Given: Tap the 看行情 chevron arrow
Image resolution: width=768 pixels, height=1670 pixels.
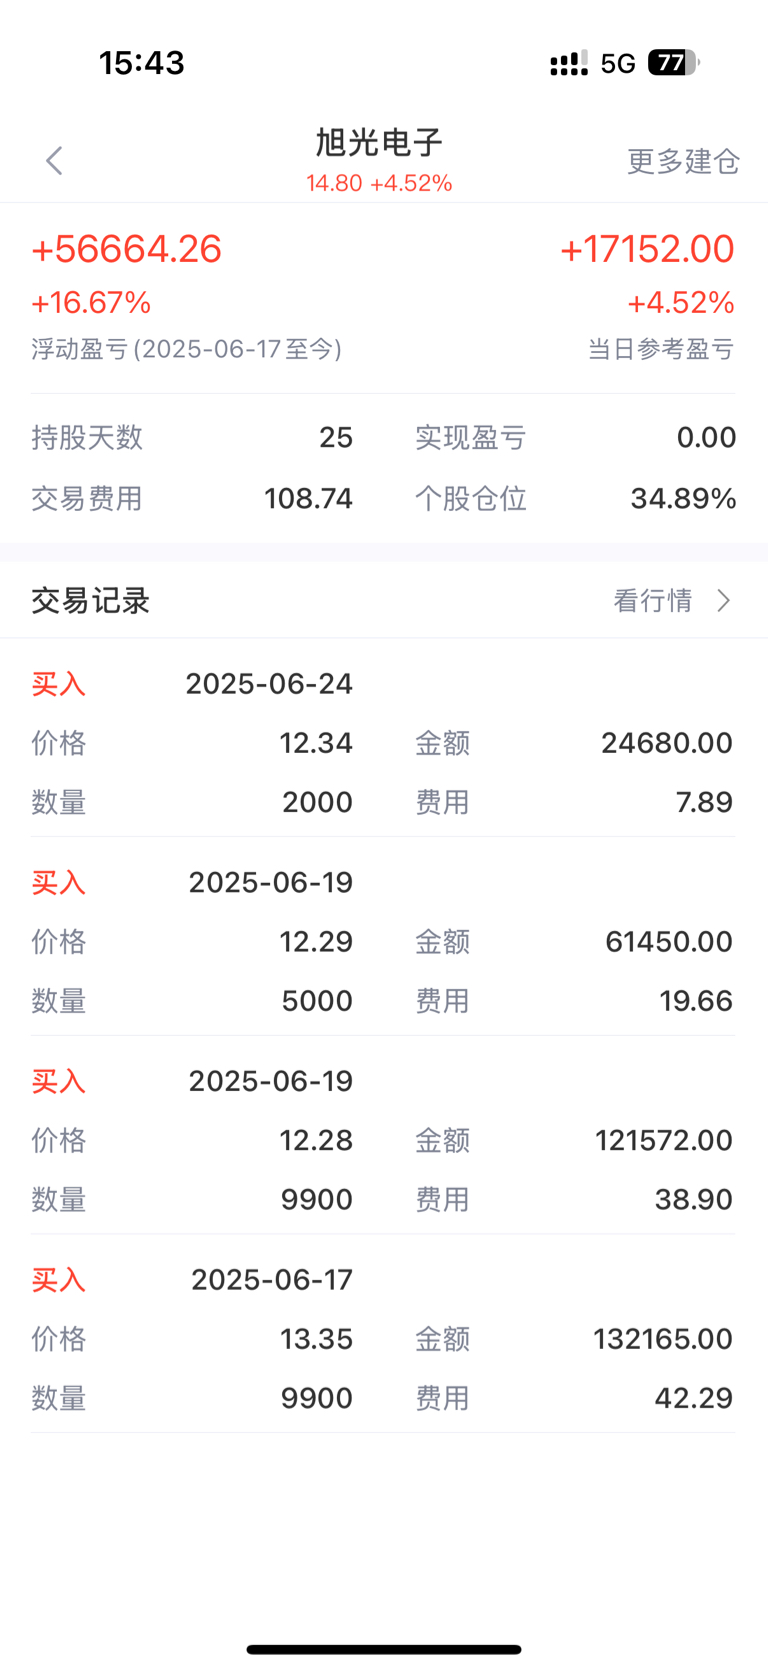Looking at the screenshot, I should click(x=724, y=600).
